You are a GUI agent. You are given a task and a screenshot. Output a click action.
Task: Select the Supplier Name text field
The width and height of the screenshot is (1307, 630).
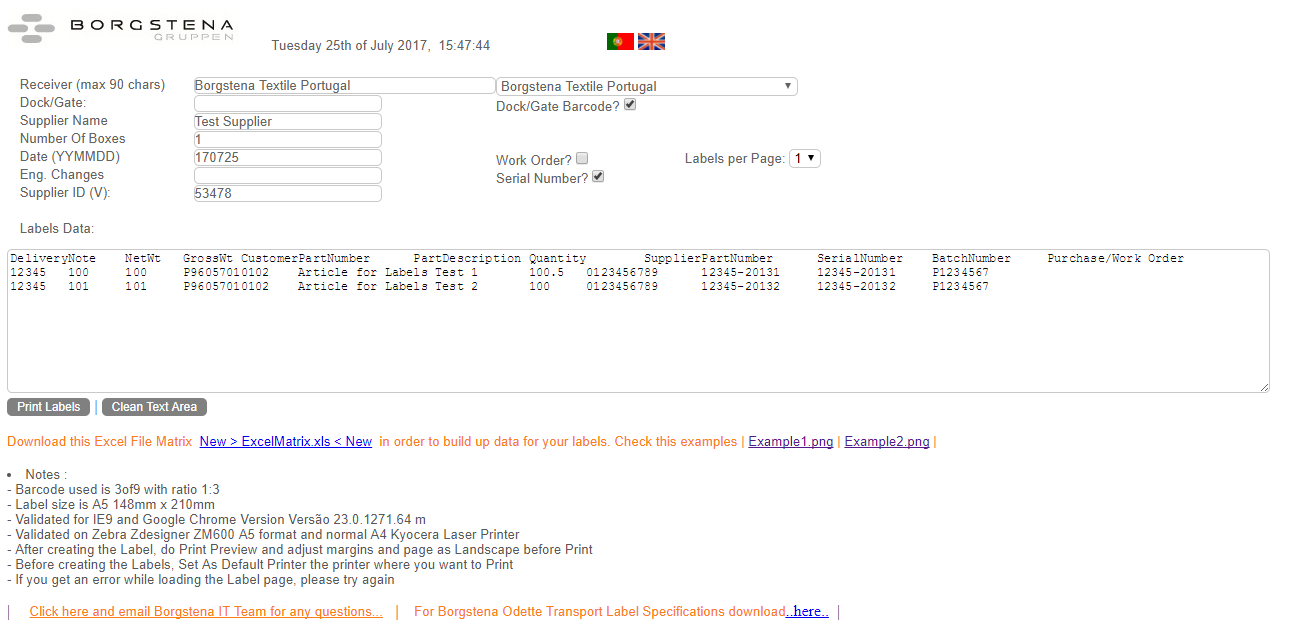coord(287,121)
